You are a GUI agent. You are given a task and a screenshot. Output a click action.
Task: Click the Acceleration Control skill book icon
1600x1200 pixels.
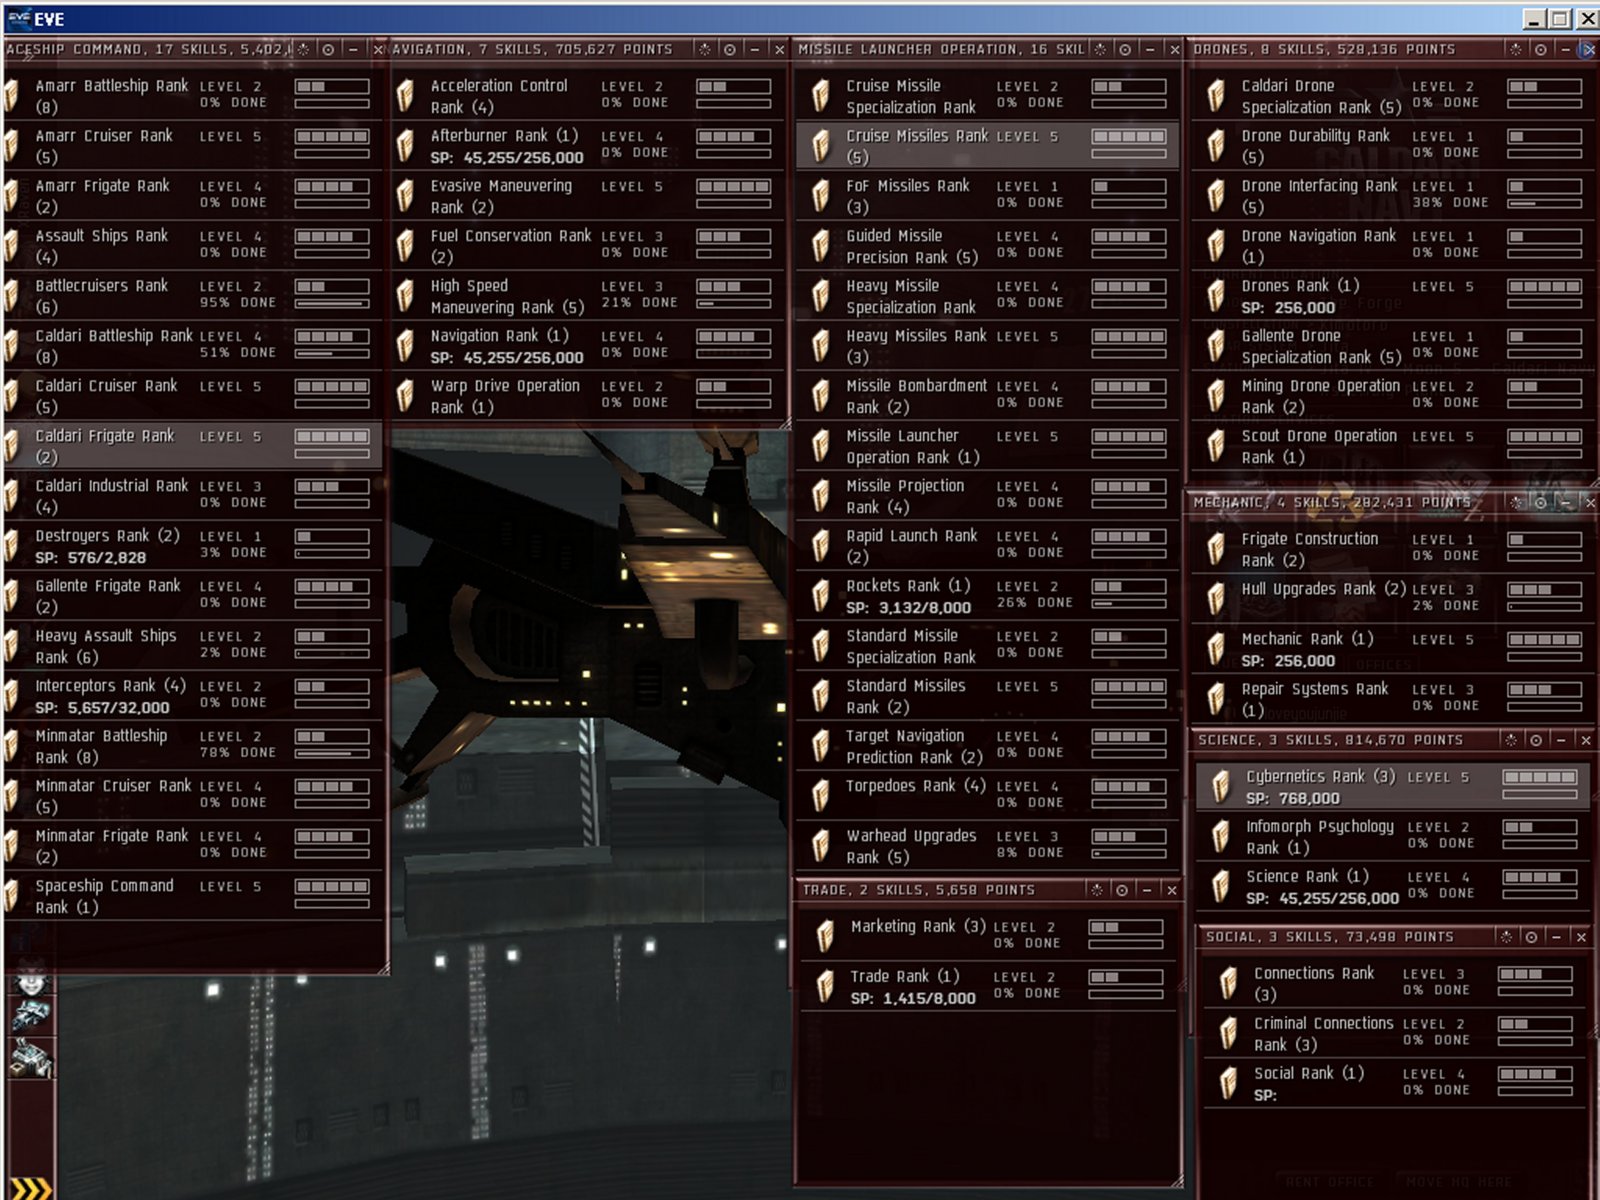(405, 96)
